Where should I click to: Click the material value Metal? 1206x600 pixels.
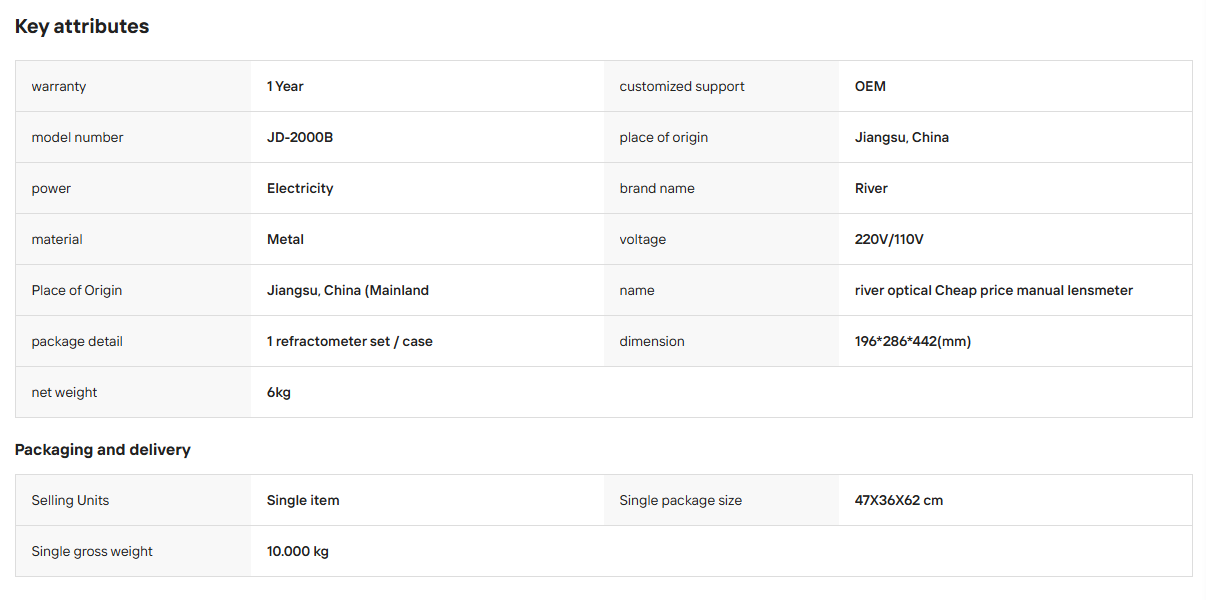point(285,239)
